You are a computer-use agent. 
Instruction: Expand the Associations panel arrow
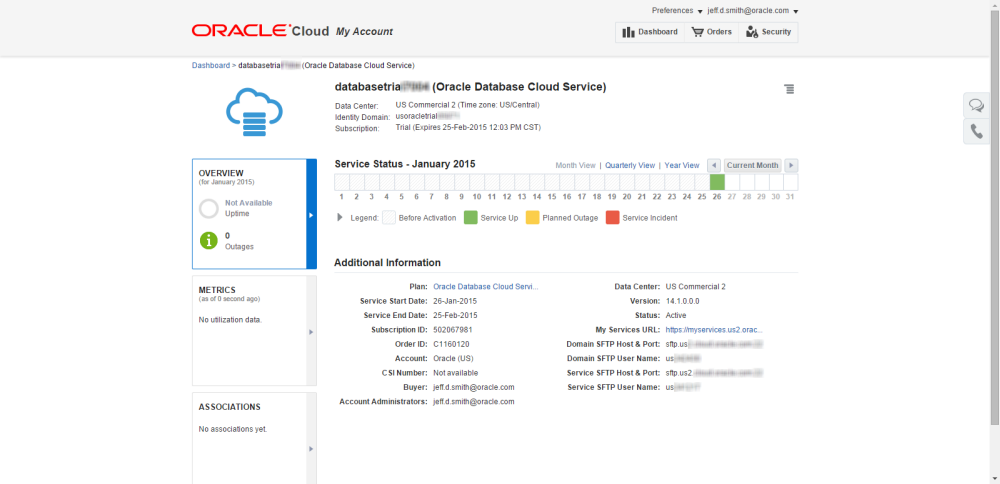click(x=311, y=448)
